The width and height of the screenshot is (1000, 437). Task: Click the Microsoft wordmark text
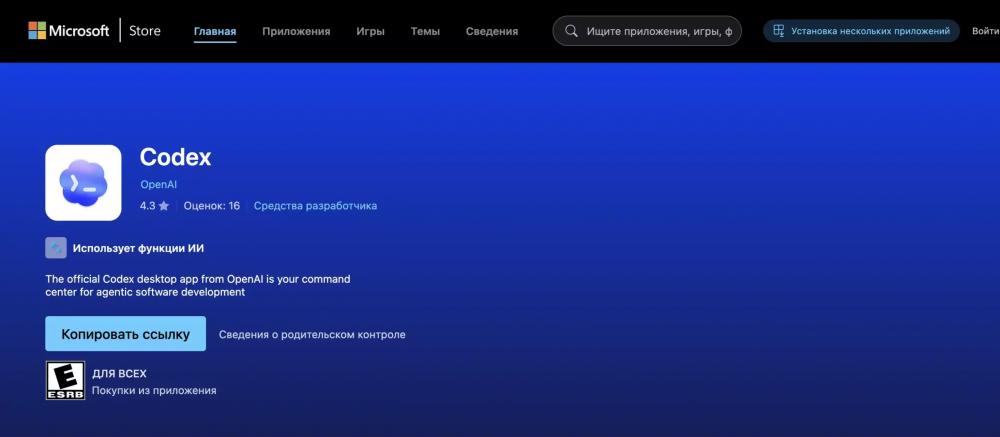(x=79, y=31)
